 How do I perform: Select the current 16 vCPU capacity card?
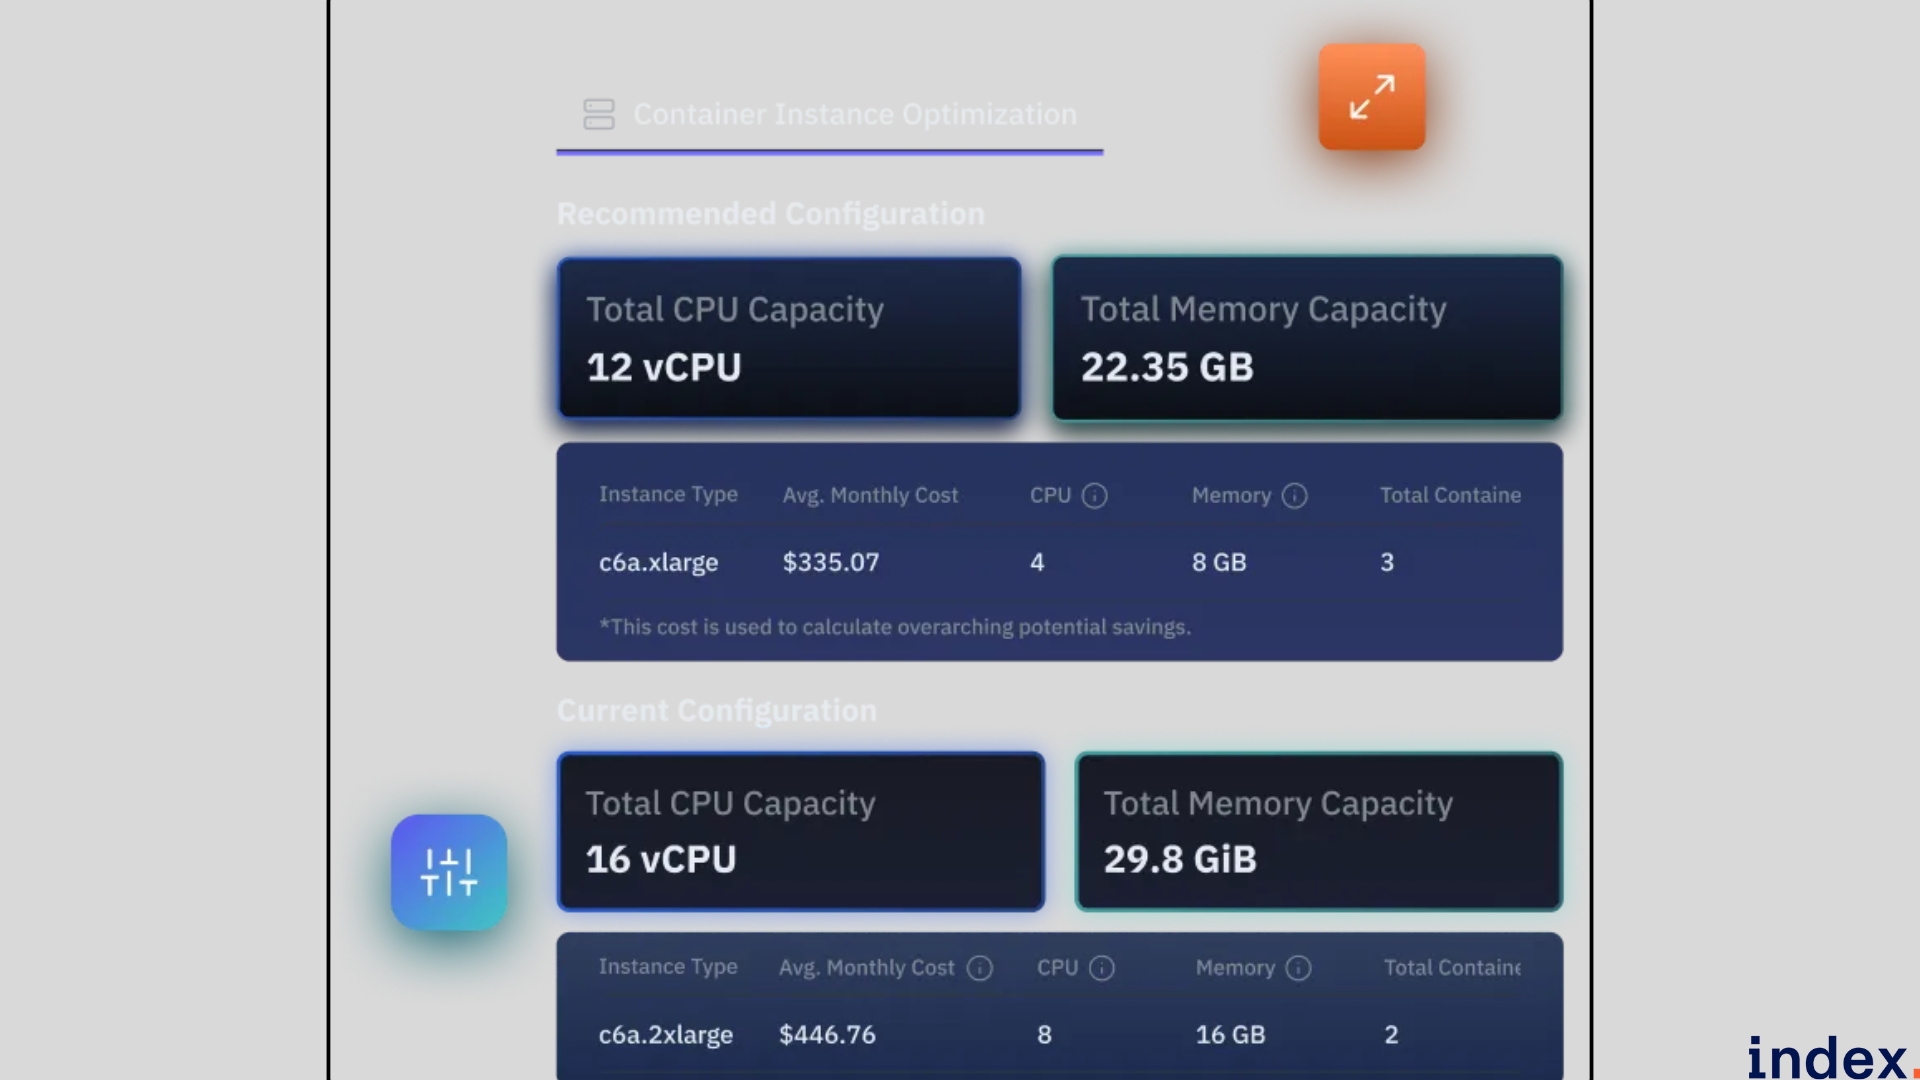(800, 831)
